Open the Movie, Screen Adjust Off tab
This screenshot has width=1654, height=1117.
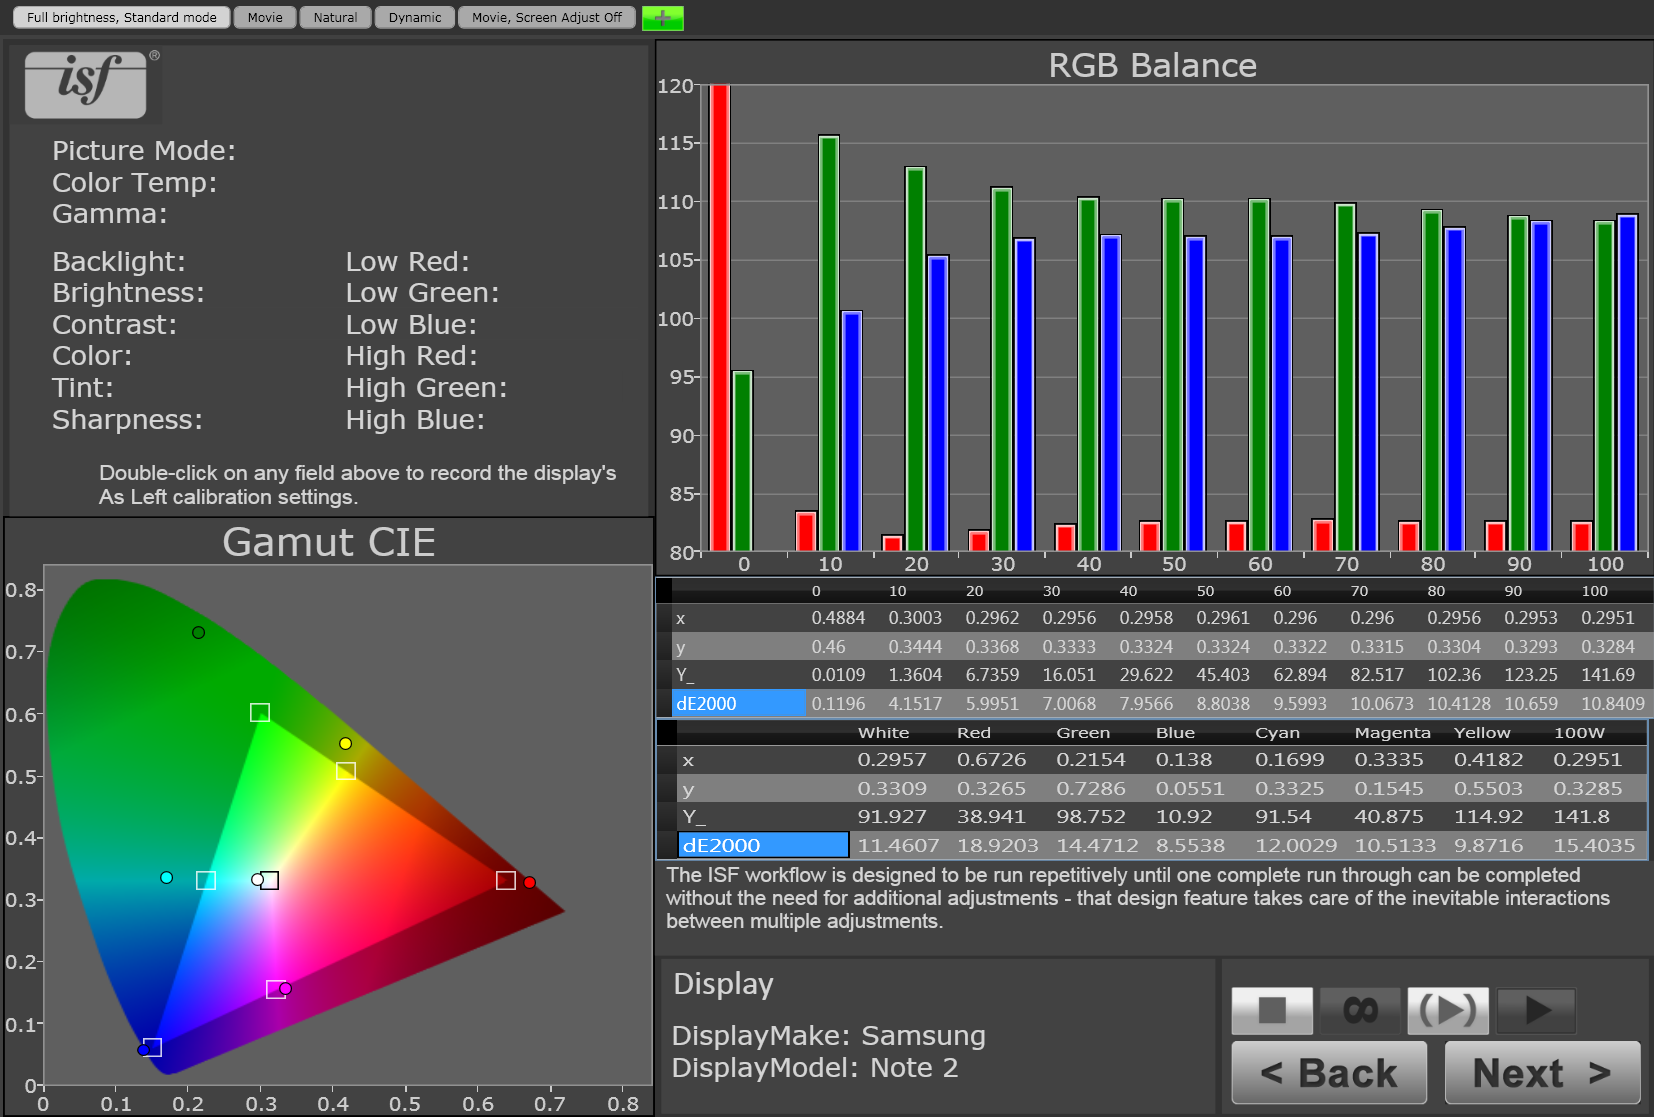point(546,17)
